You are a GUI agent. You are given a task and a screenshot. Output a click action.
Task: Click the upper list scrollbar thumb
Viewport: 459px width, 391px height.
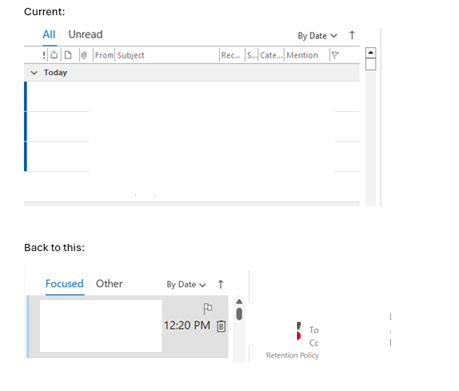tap(370, 64)
